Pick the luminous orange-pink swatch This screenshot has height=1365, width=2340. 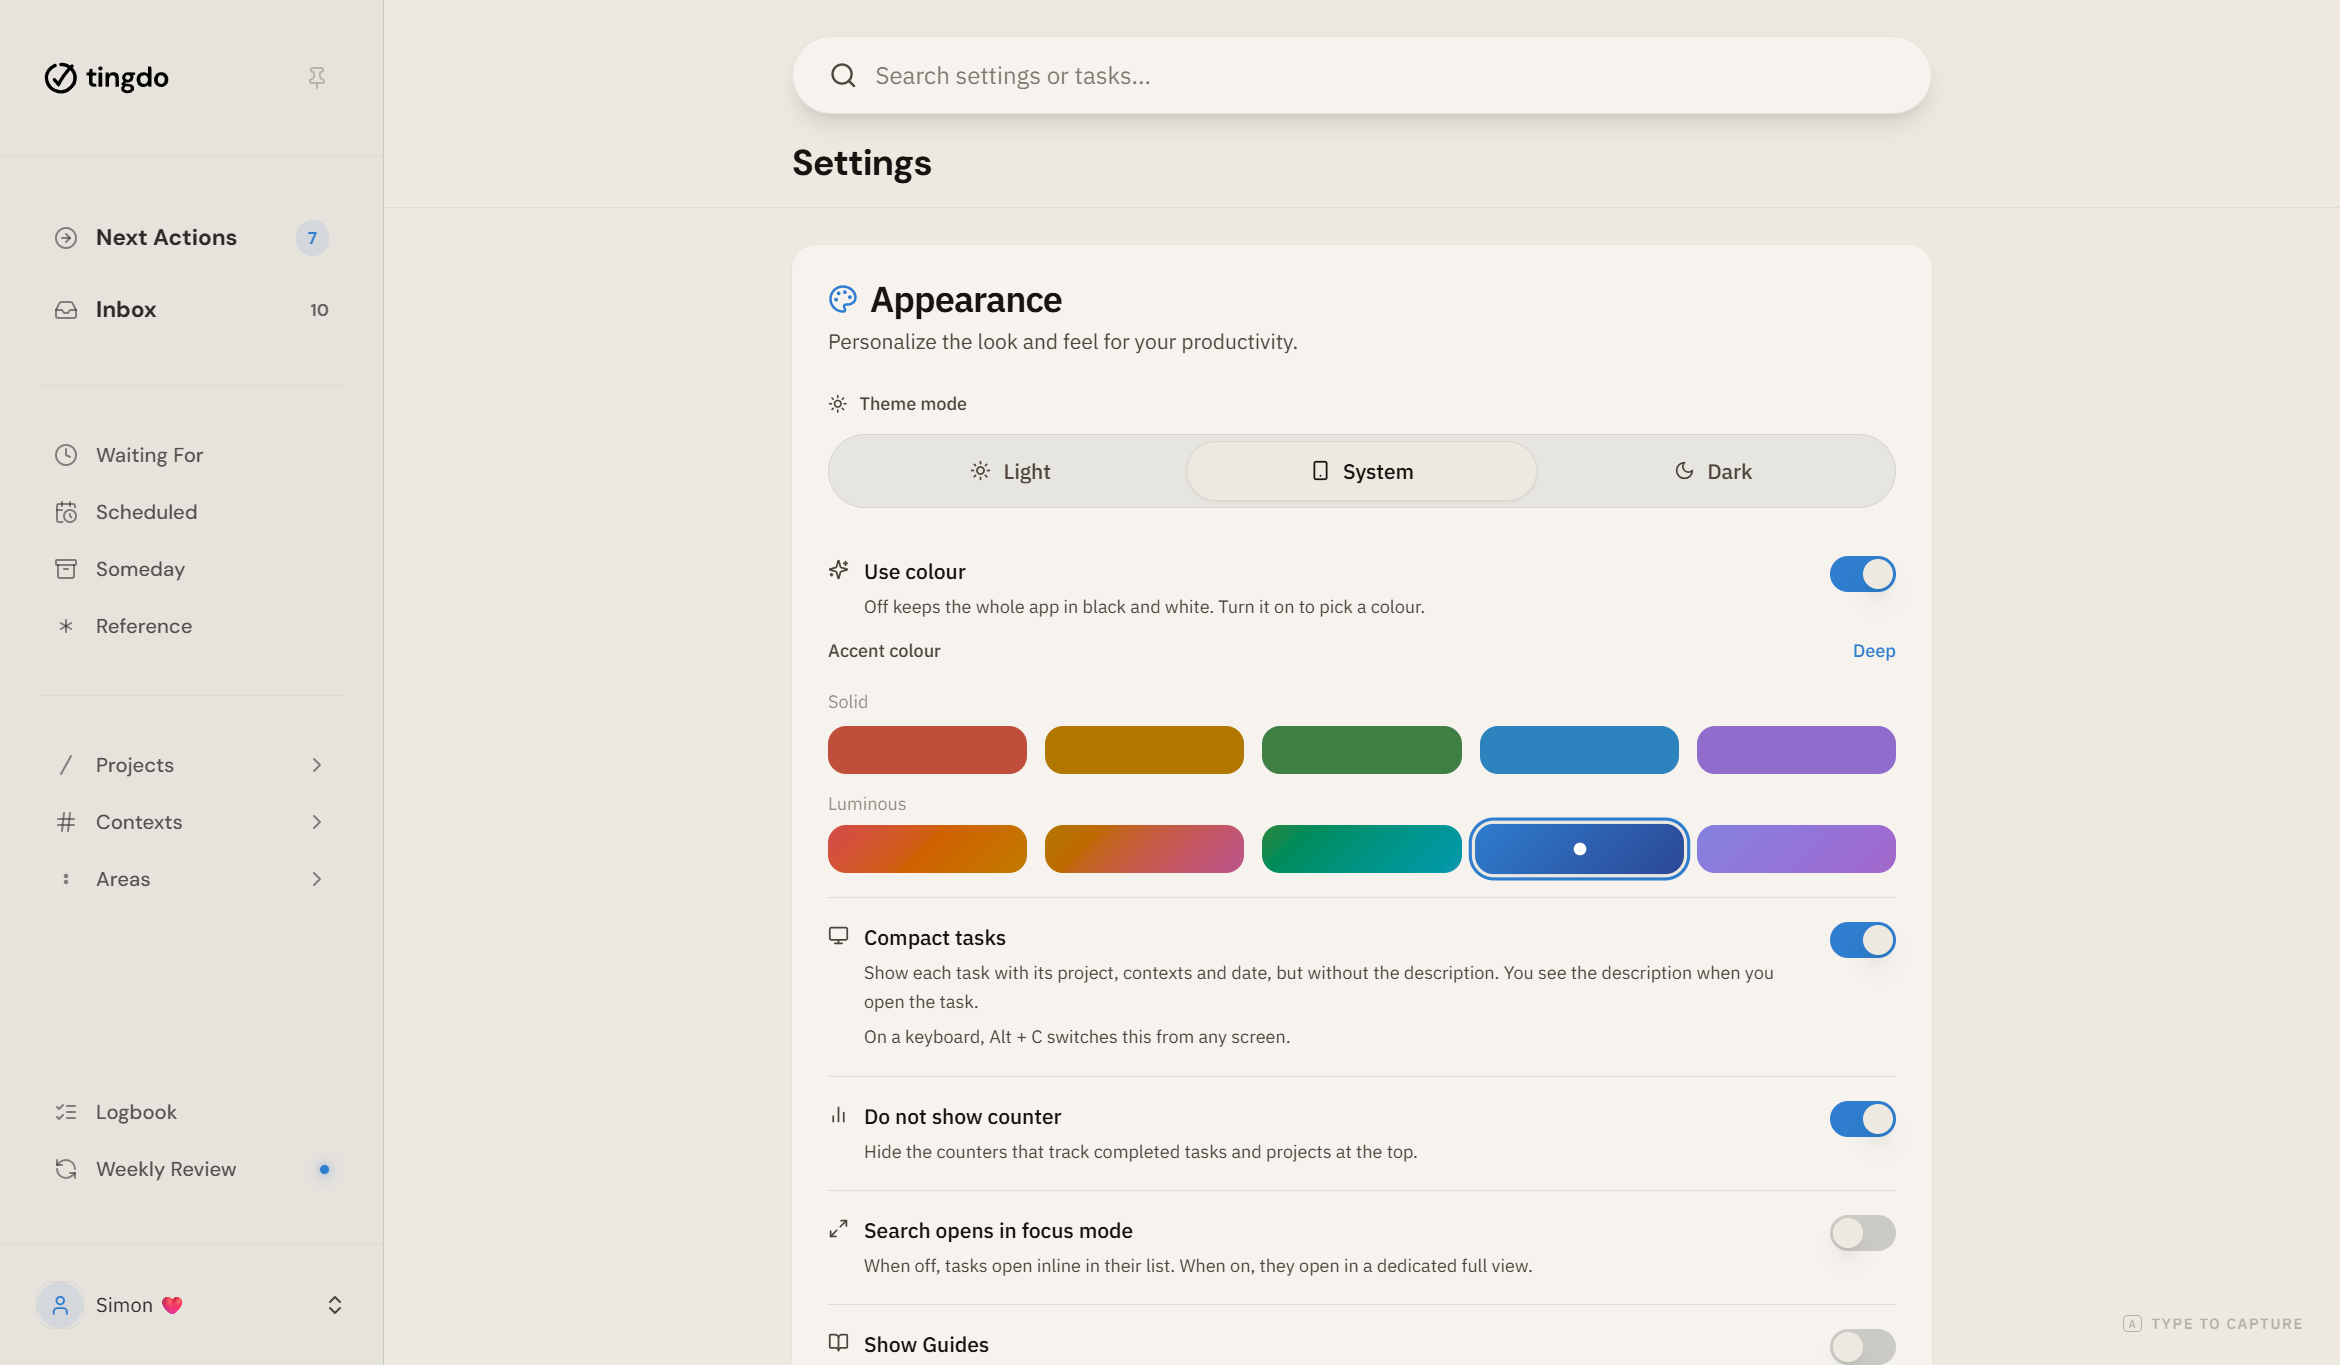[x=1144, y=849]
